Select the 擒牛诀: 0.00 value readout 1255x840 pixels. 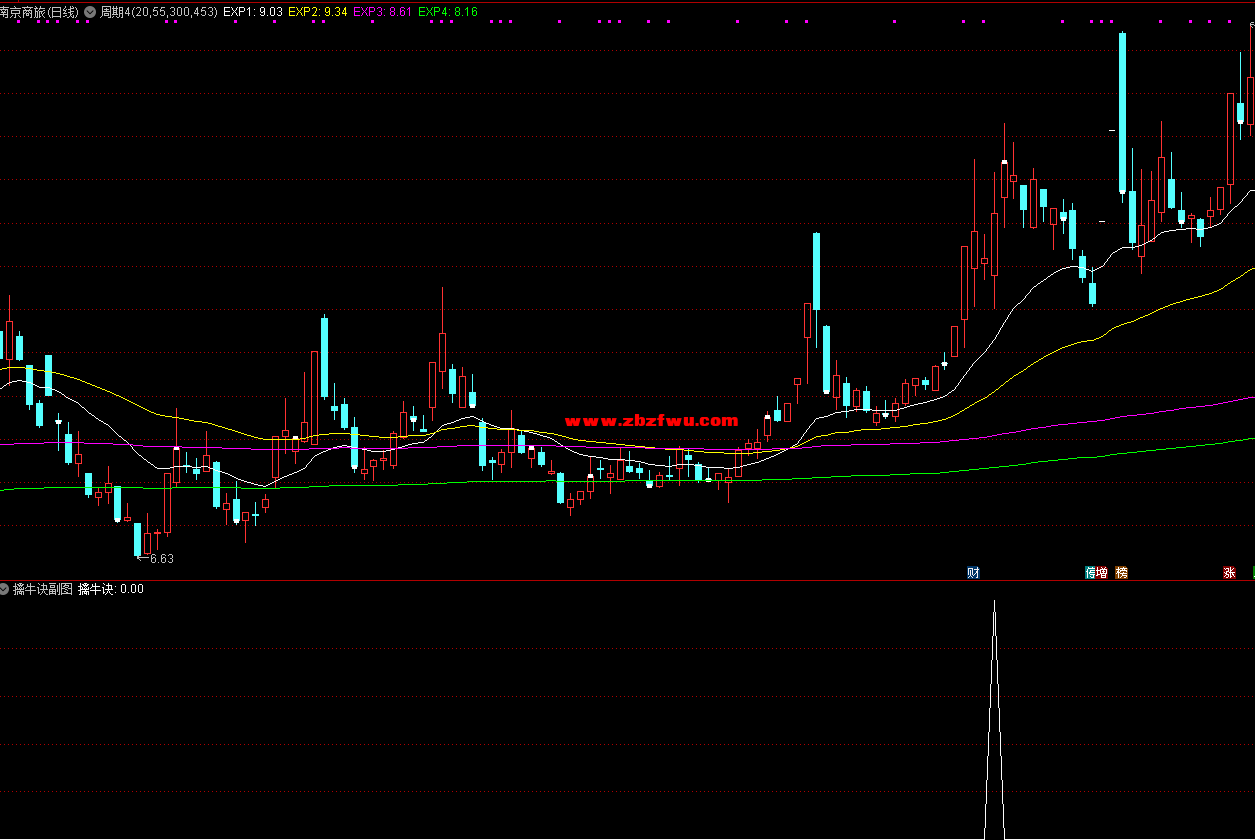[111, 589]
